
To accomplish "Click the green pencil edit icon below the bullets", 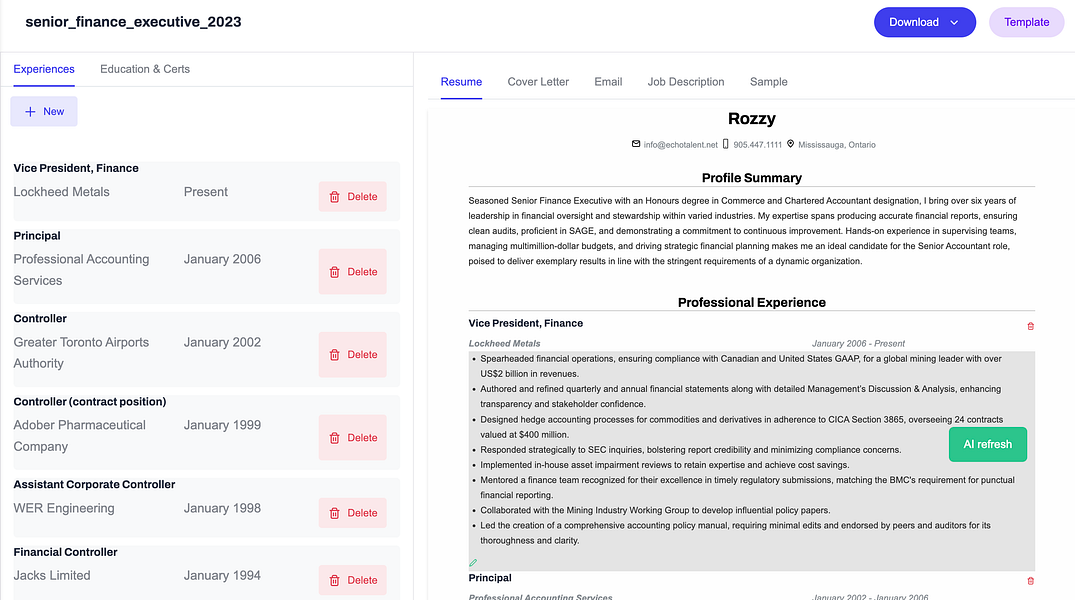I will click(472, 562).
